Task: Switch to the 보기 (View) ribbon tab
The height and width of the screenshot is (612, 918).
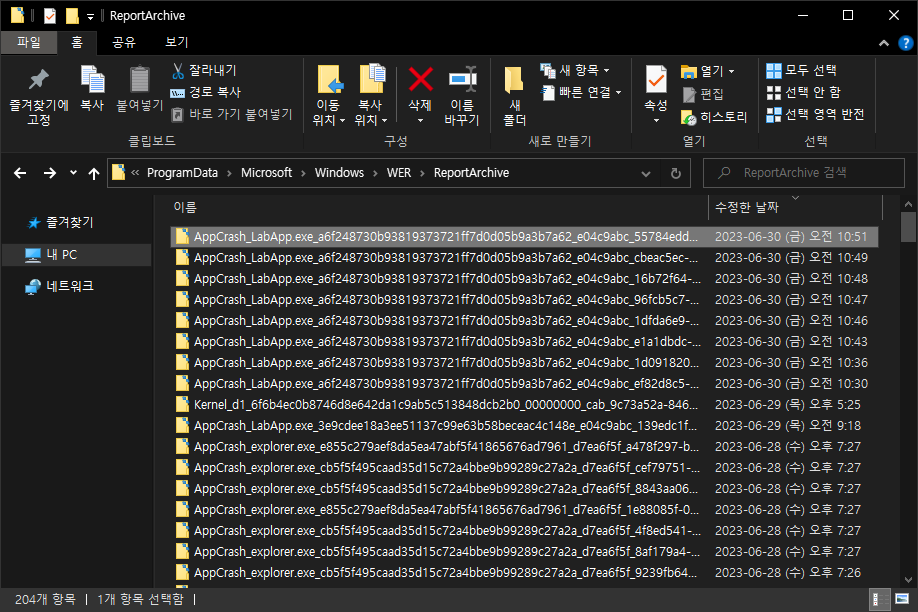Action: click(177, 42)
